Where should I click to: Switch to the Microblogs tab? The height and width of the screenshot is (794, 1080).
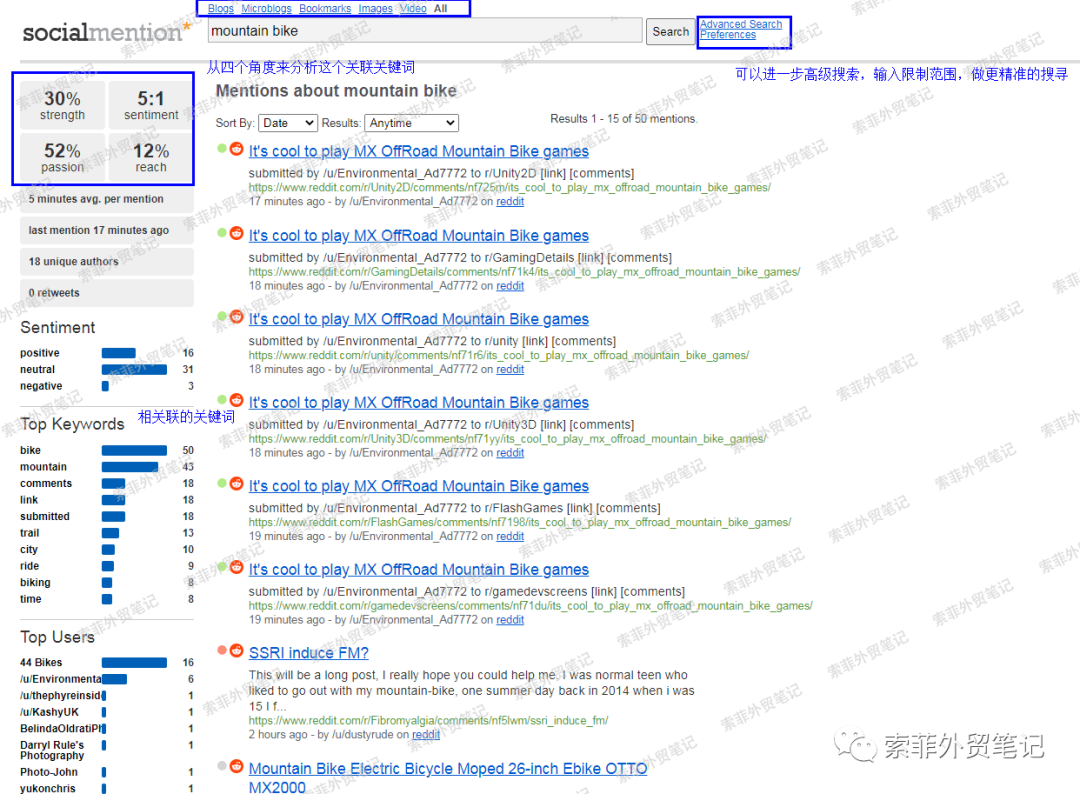pos(266,8)
